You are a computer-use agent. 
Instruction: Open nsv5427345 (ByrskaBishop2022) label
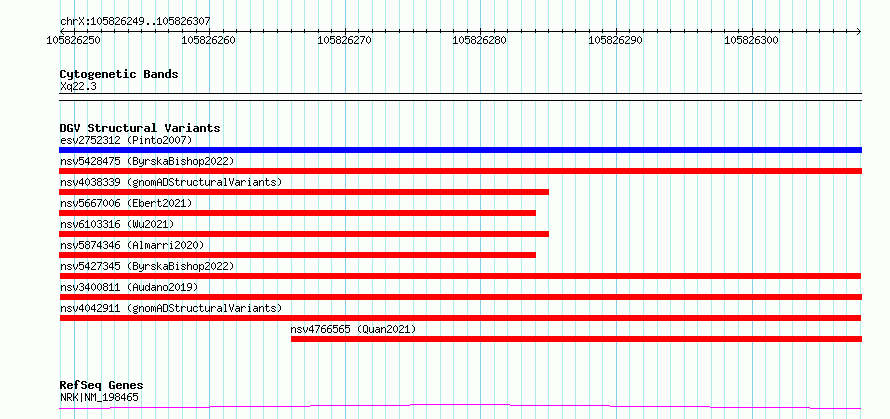147,266
